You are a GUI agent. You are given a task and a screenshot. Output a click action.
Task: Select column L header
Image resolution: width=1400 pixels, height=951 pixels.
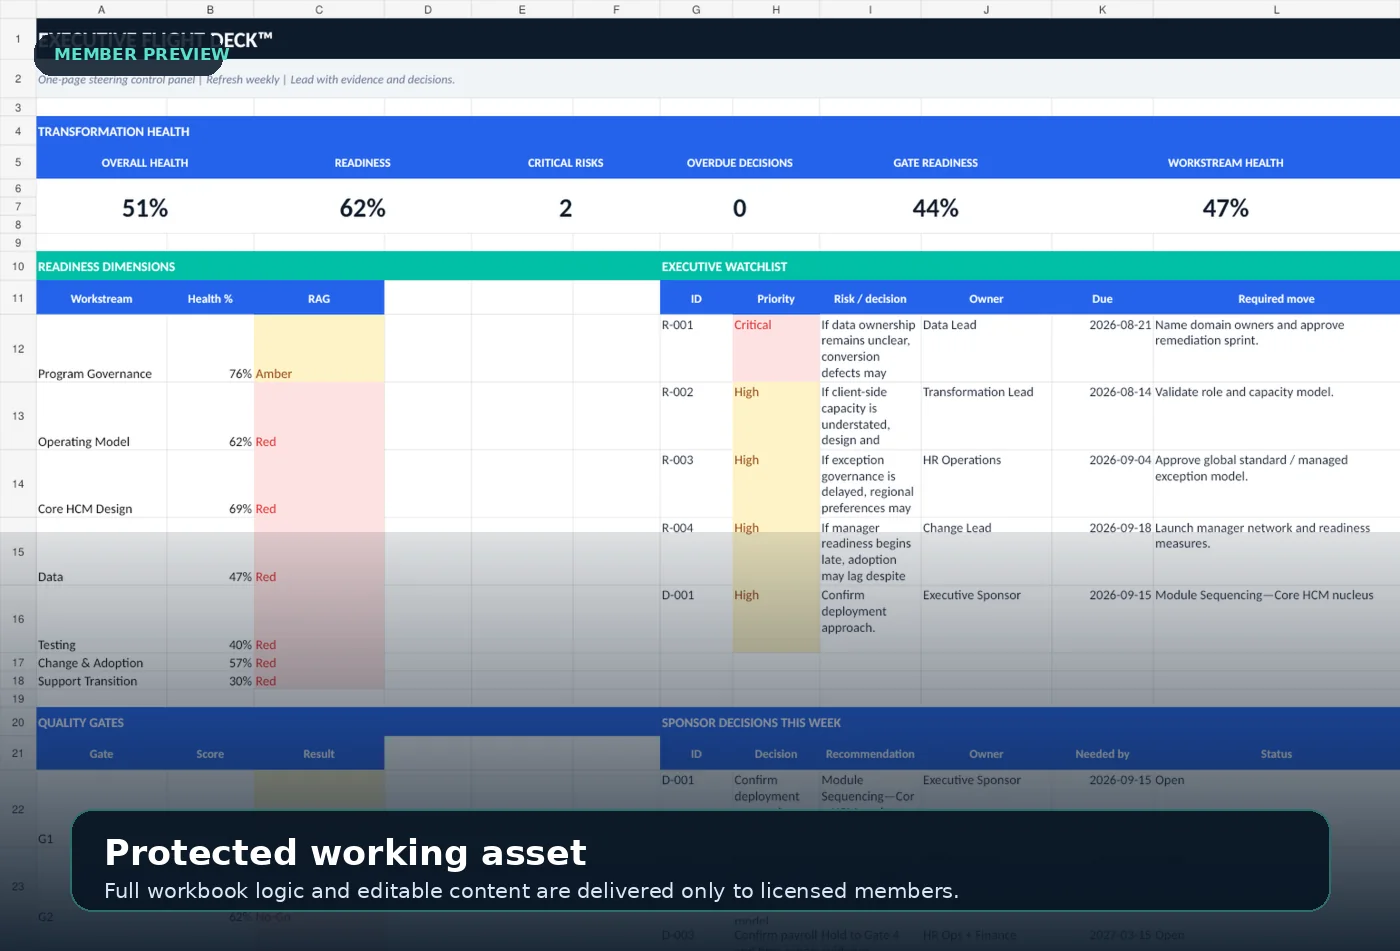click(1276, 9)
